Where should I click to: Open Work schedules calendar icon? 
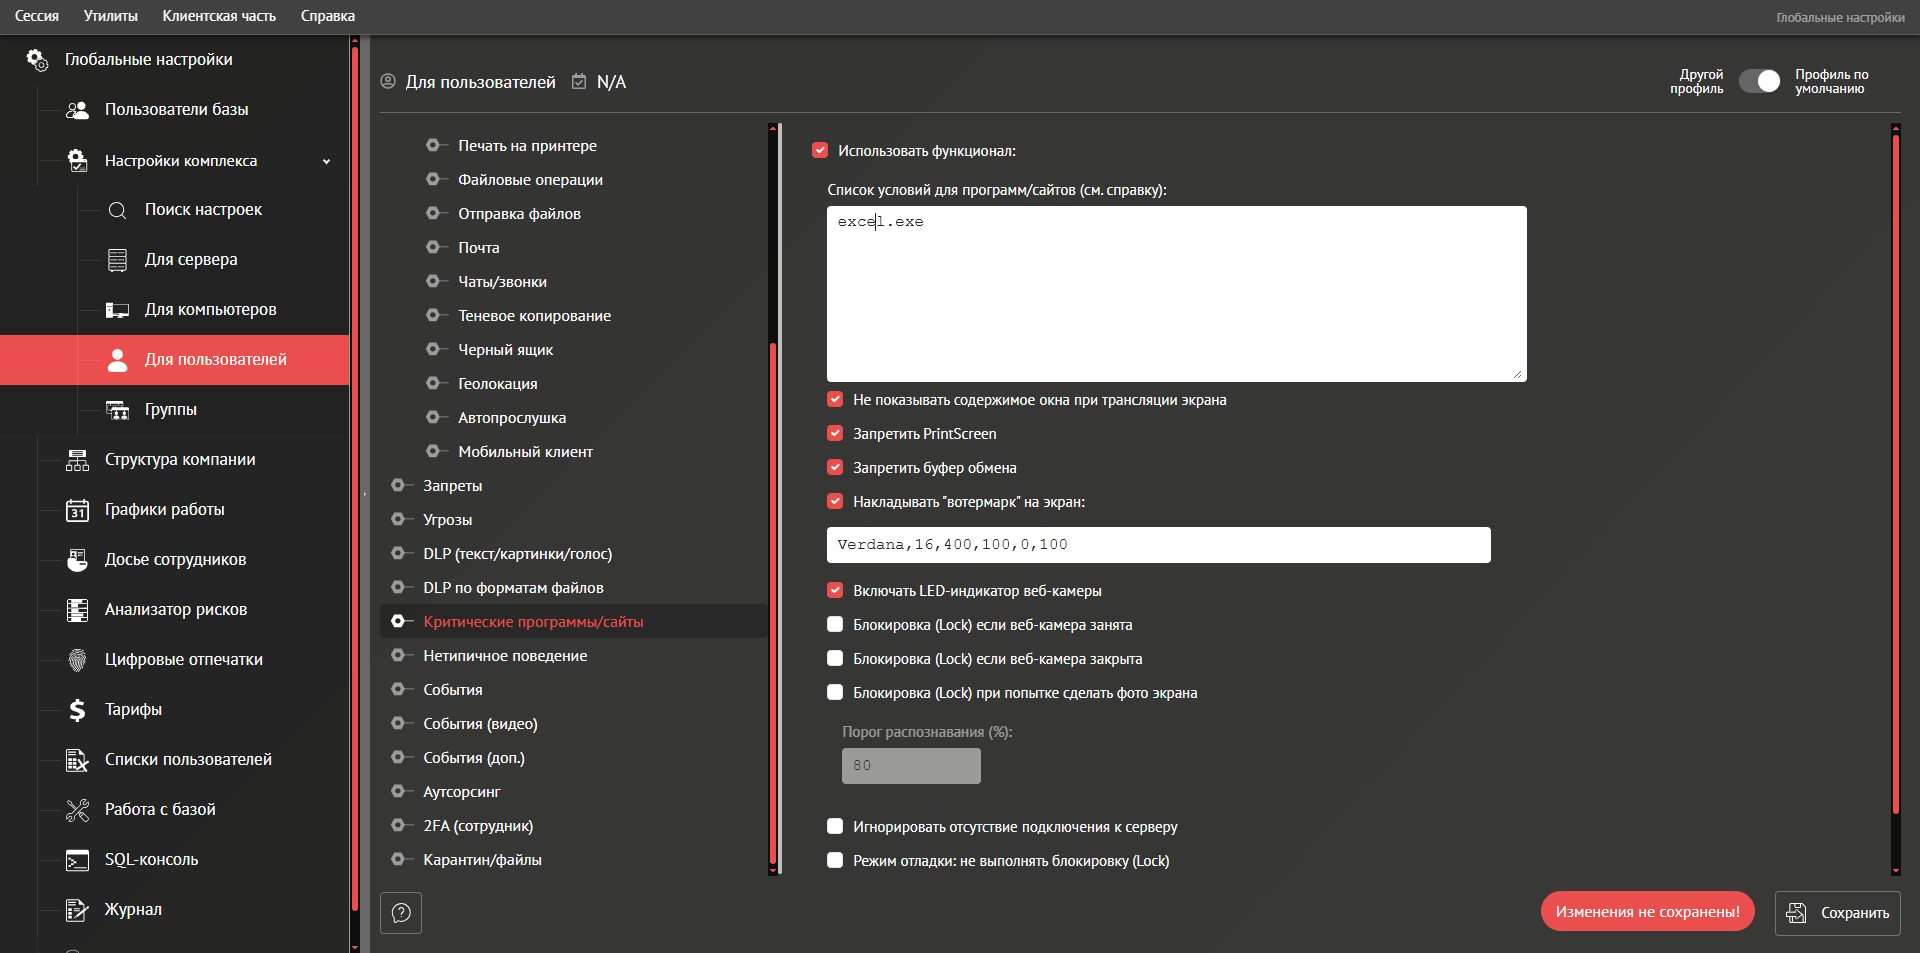(x=77, y=510)
